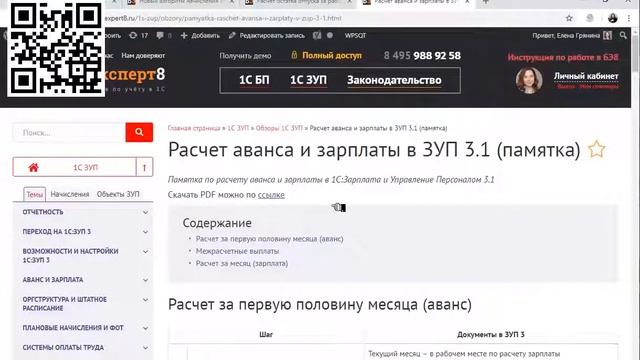Click the browser extension icon beside bookmark star
The image size is (640, 360).
(590, 18)
